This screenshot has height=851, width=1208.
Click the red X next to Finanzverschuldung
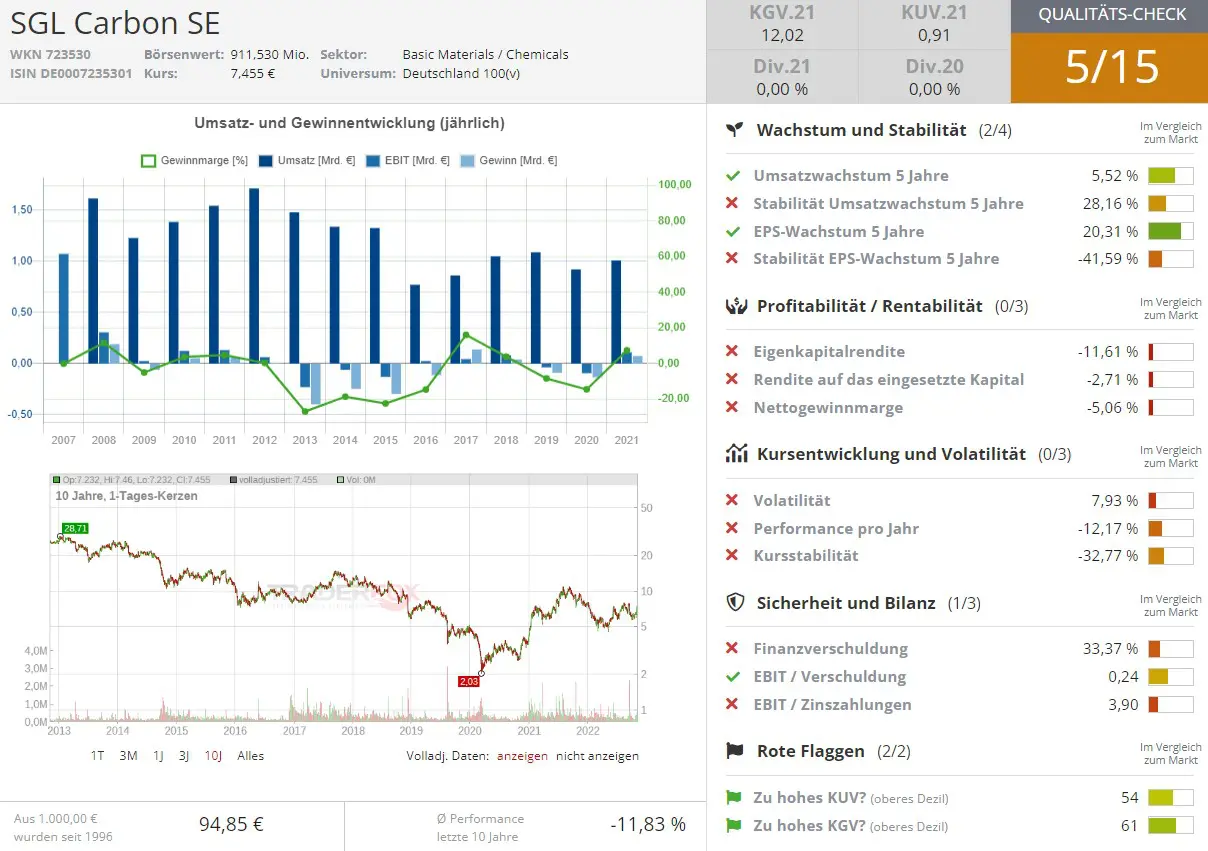click(x=733, y=649)
